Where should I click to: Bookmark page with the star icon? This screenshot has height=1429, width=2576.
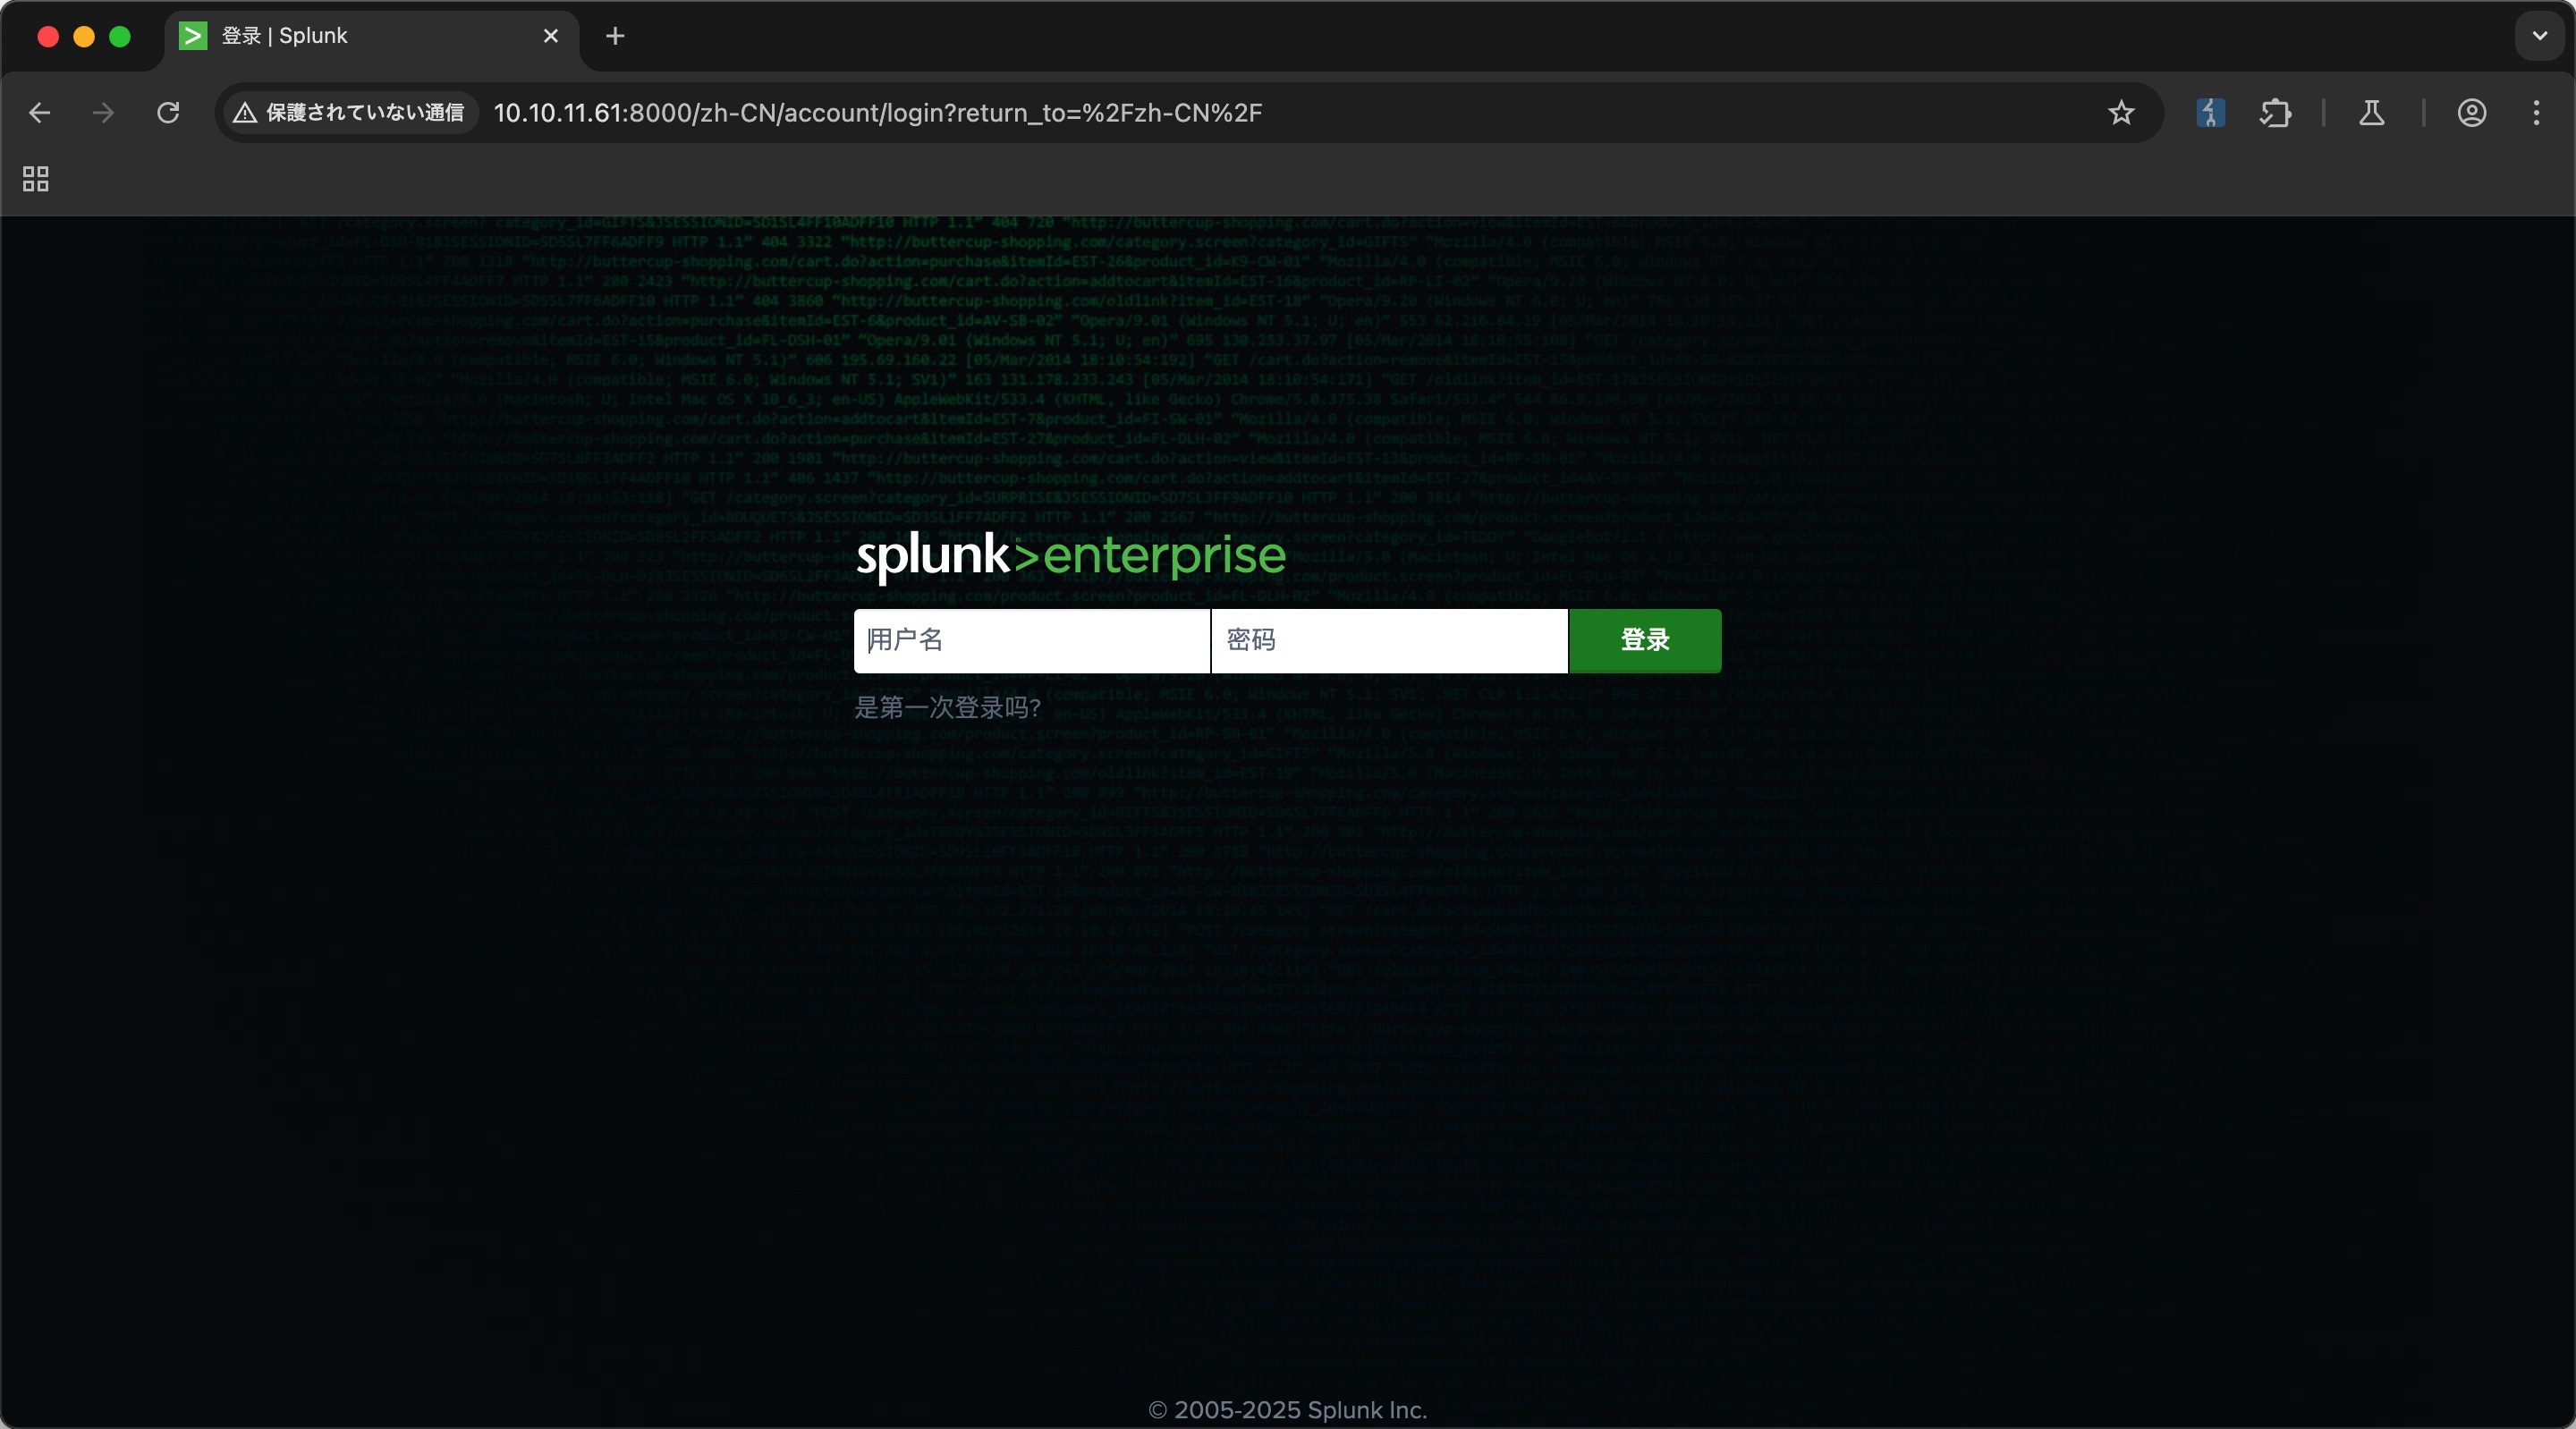point(2121,113)
